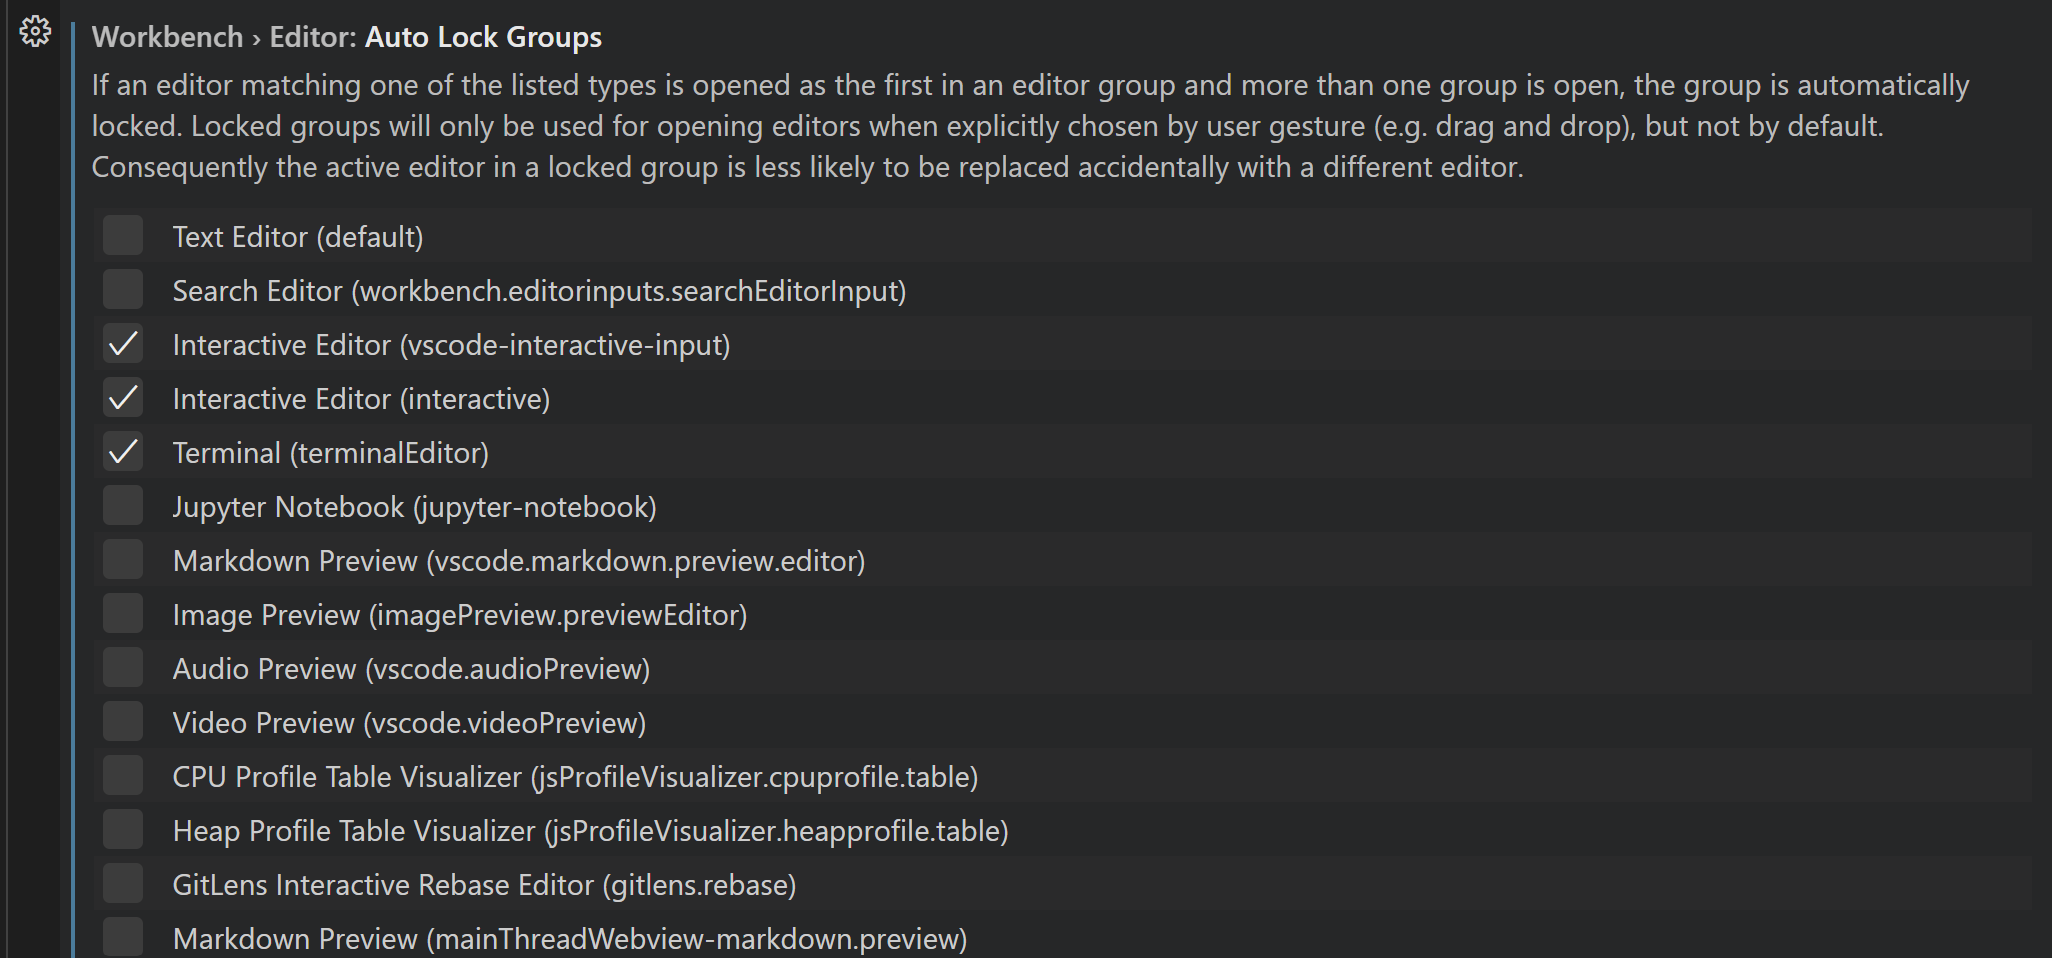
Task: Disable Interactive Editor (interactive) auto-lock
Action: [122, 397]
